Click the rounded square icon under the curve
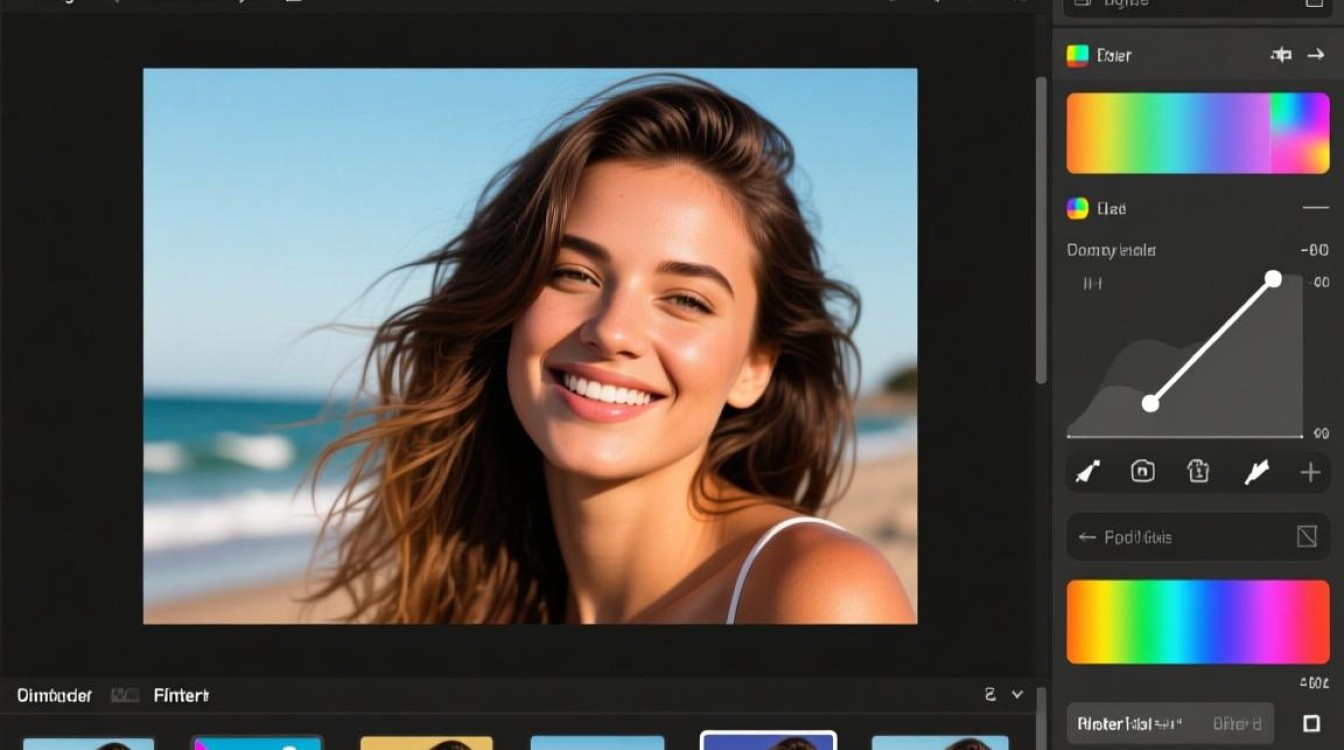 tap(1142, 472)
